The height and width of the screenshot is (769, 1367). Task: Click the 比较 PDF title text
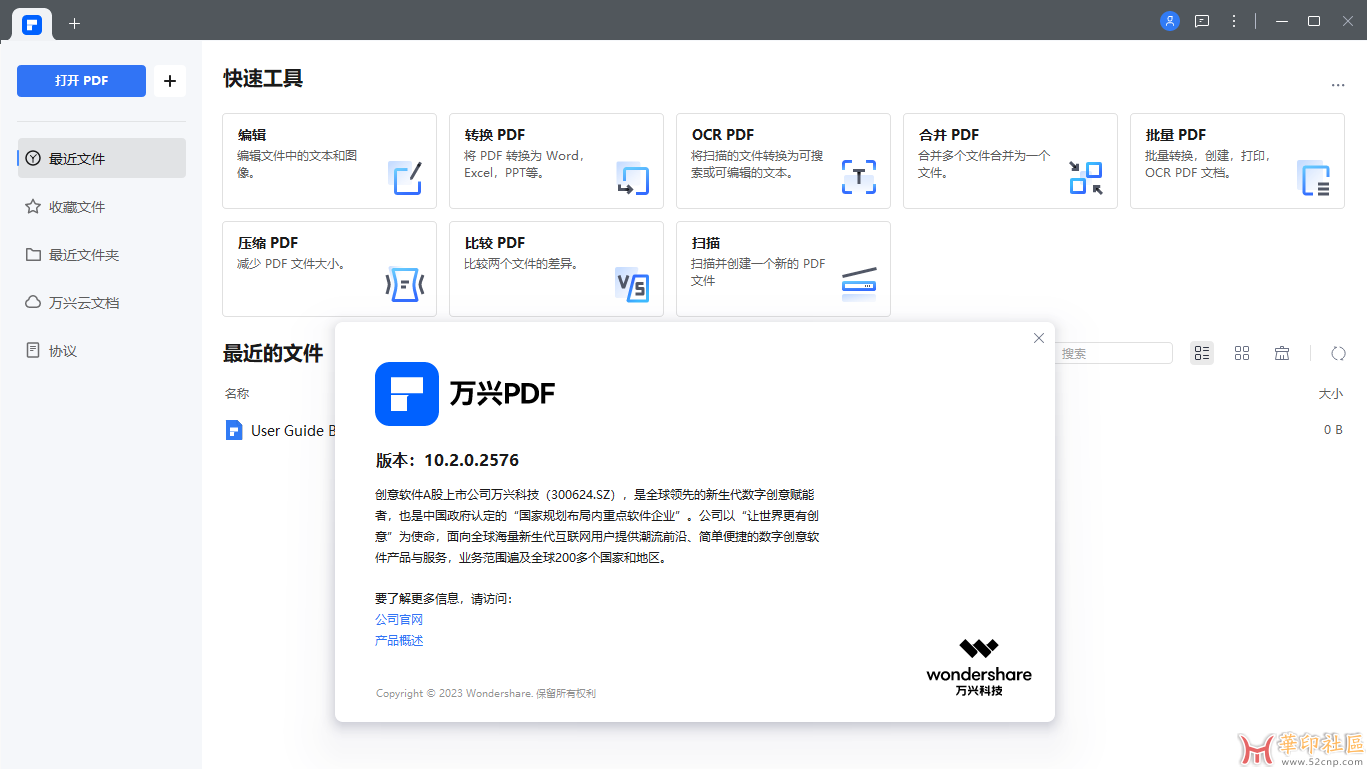click(495, 243)
